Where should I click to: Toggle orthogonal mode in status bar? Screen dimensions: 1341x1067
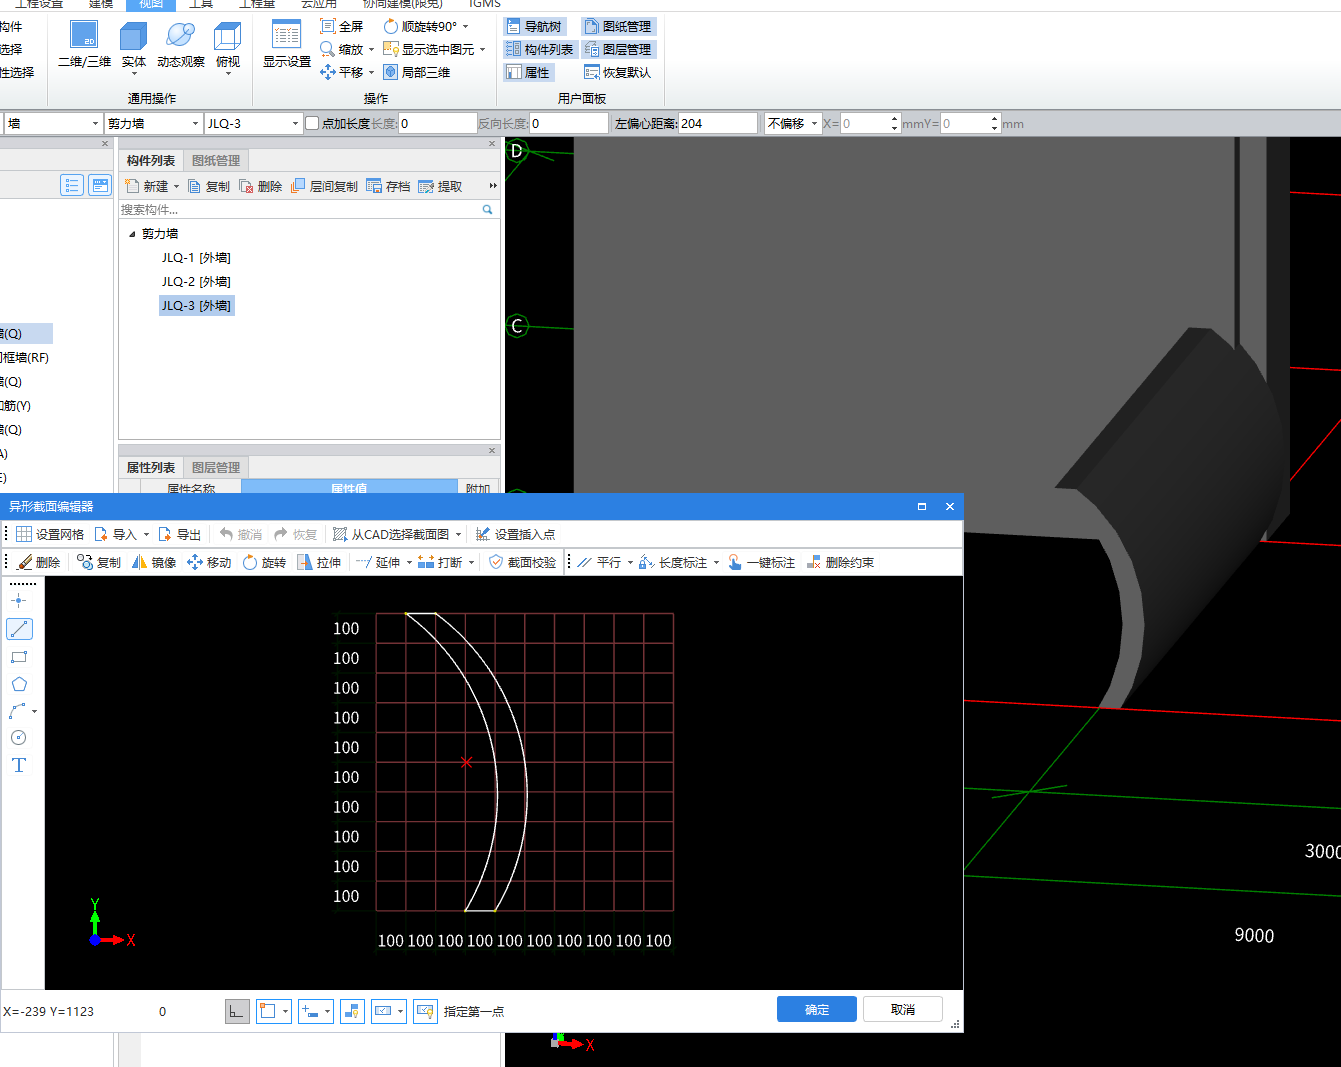(x=237, y=1011)
